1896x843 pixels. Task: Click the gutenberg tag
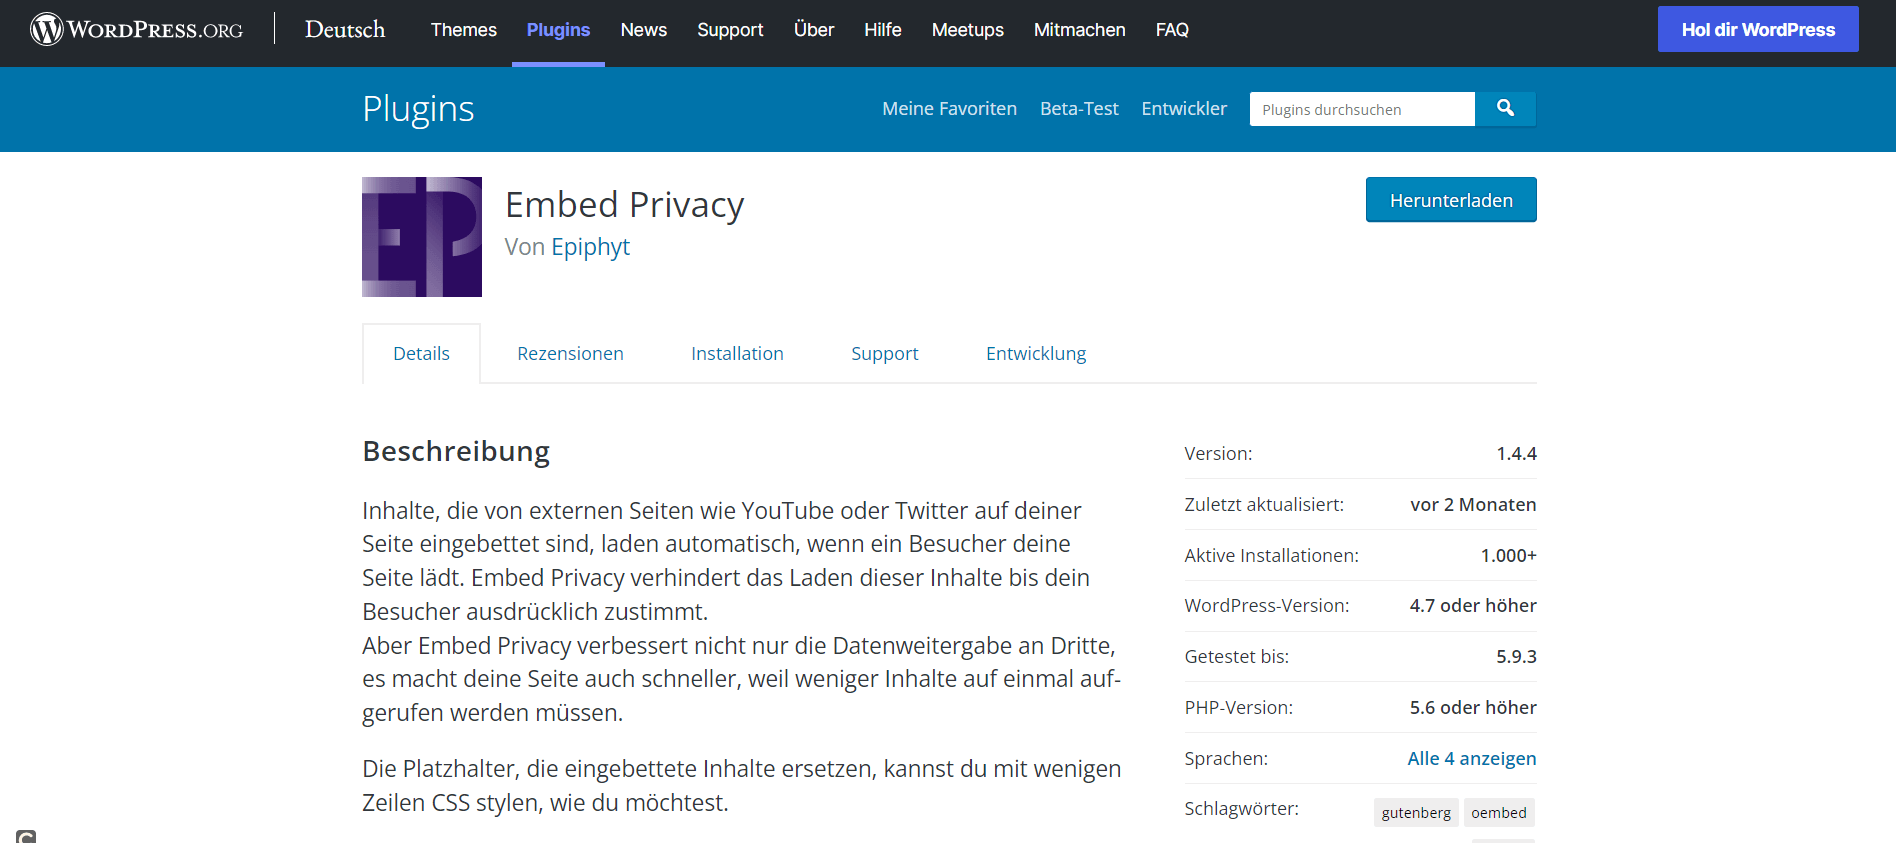coord(1416,812)
